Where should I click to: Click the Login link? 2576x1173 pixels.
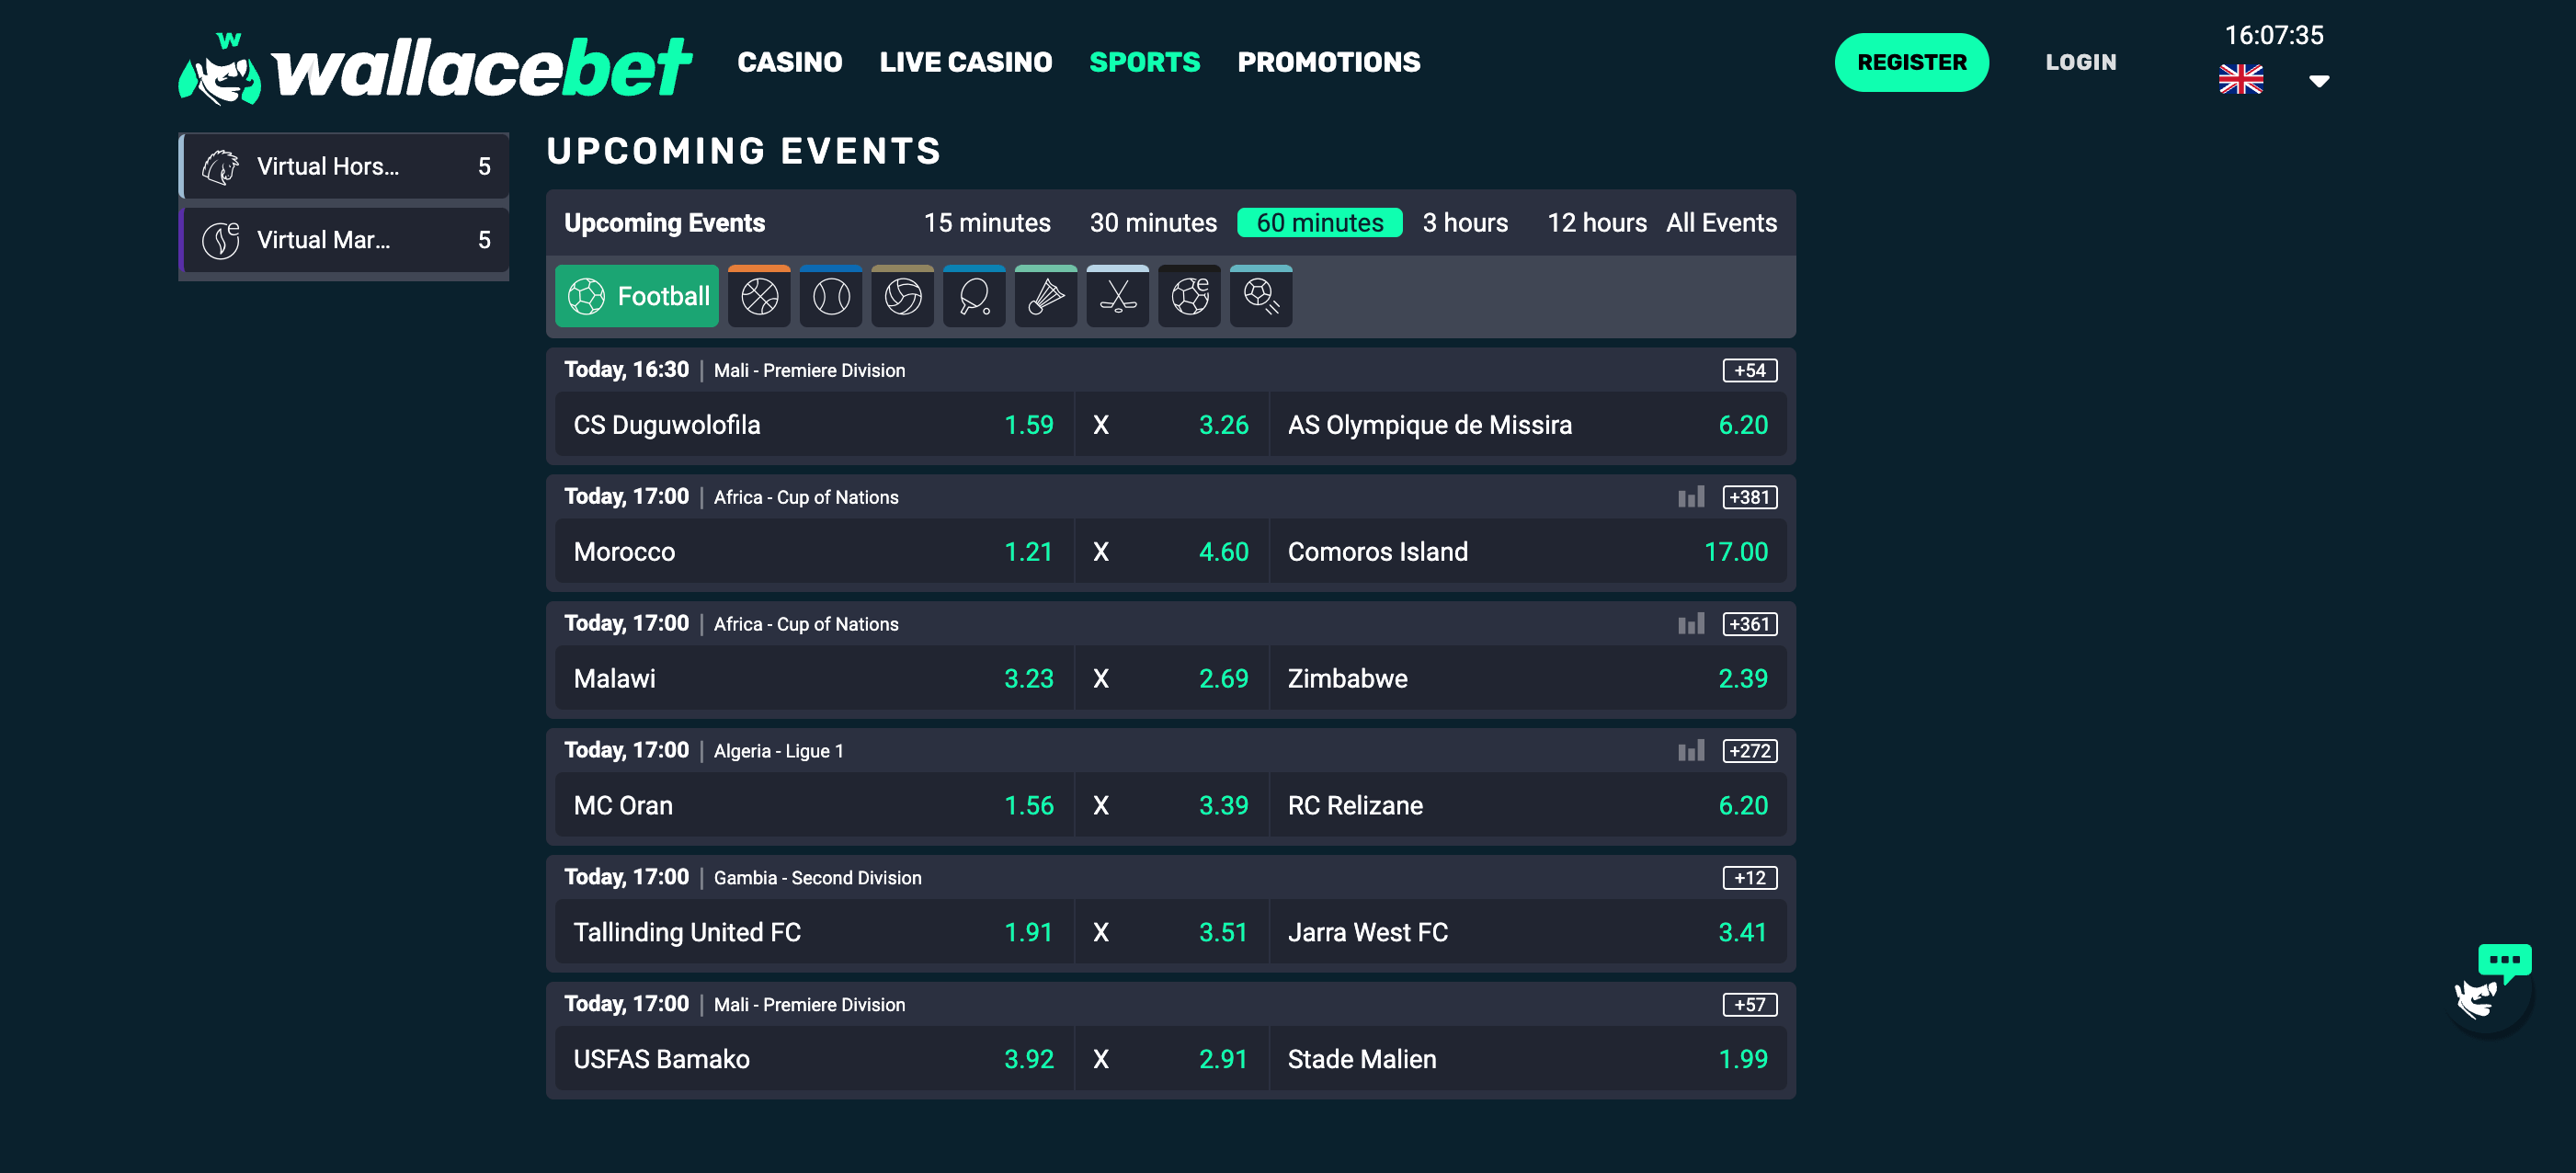click(x=2081, y=62)
